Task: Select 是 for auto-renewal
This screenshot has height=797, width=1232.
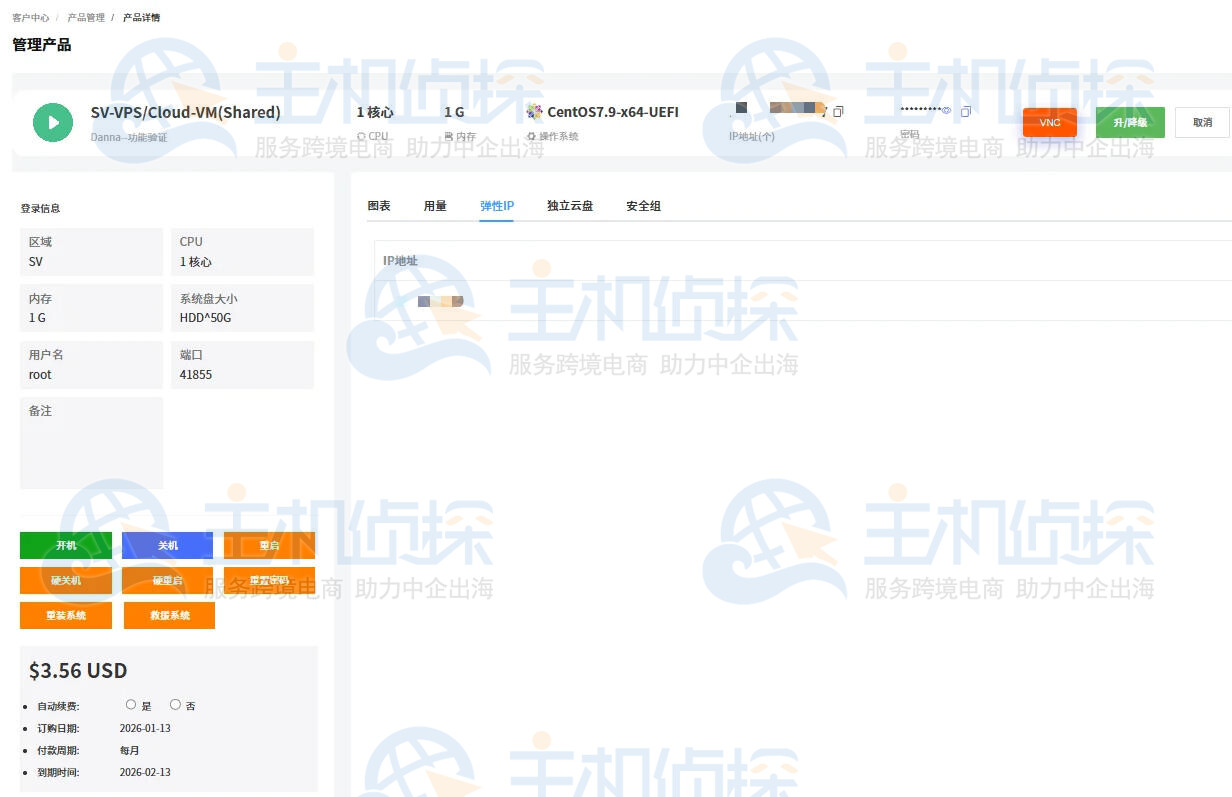Action: 131,705
